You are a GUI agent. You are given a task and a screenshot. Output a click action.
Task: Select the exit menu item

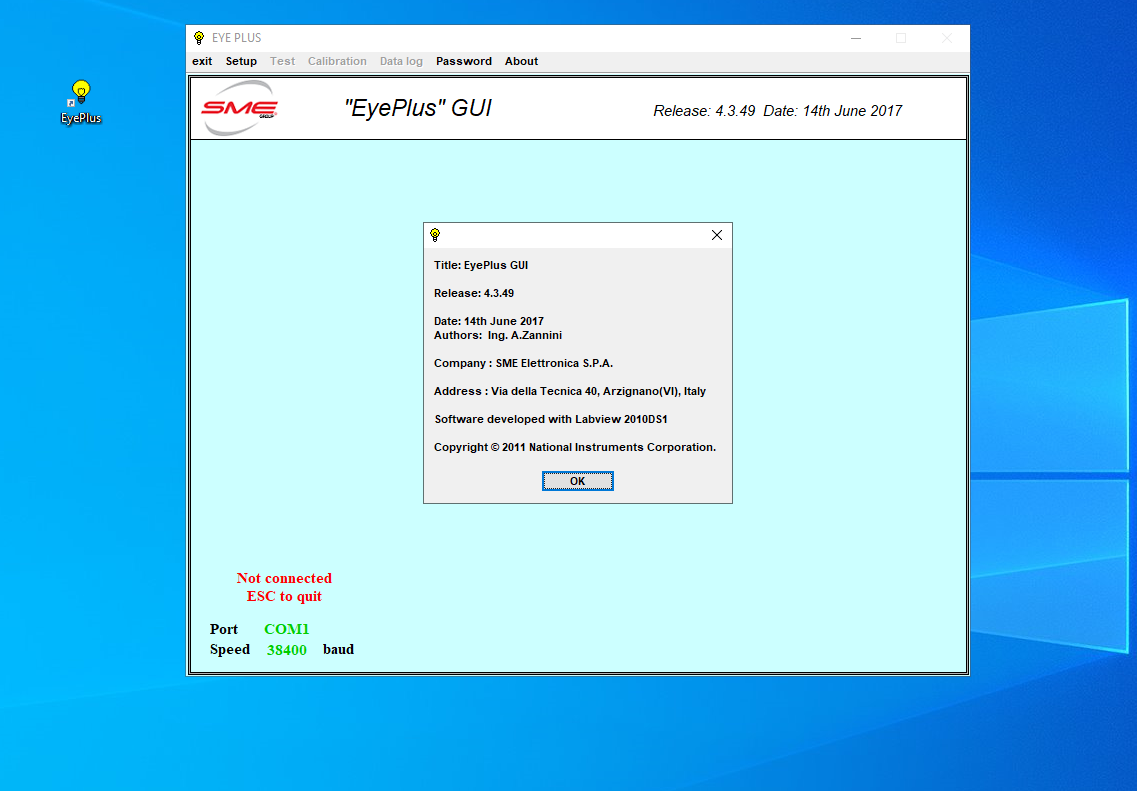pyautogui.click(x=202, y=62)
